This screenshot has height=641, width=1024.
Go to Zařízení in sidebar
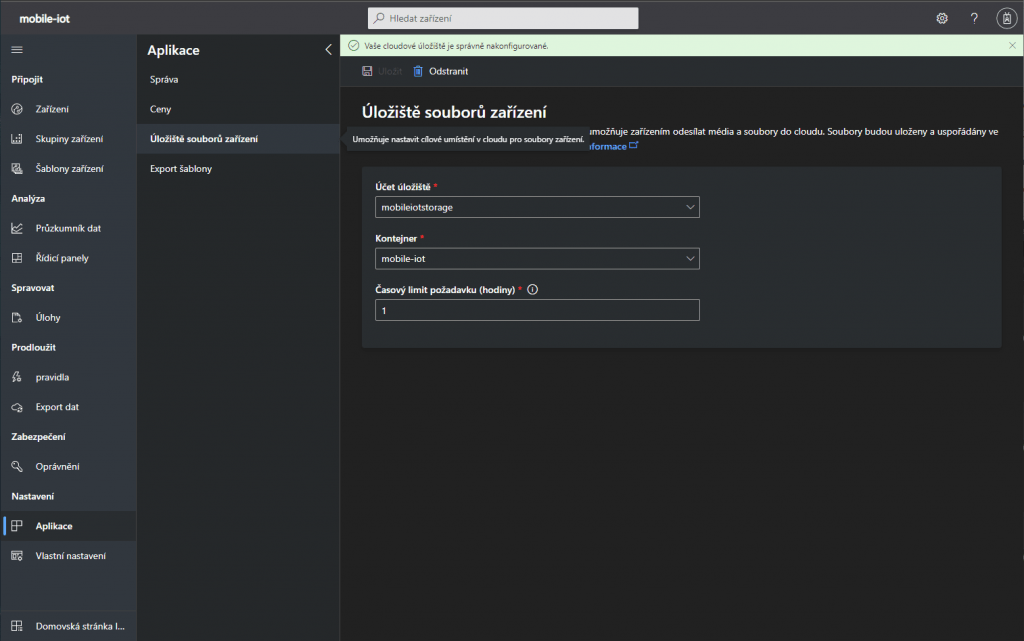(52, 109)
